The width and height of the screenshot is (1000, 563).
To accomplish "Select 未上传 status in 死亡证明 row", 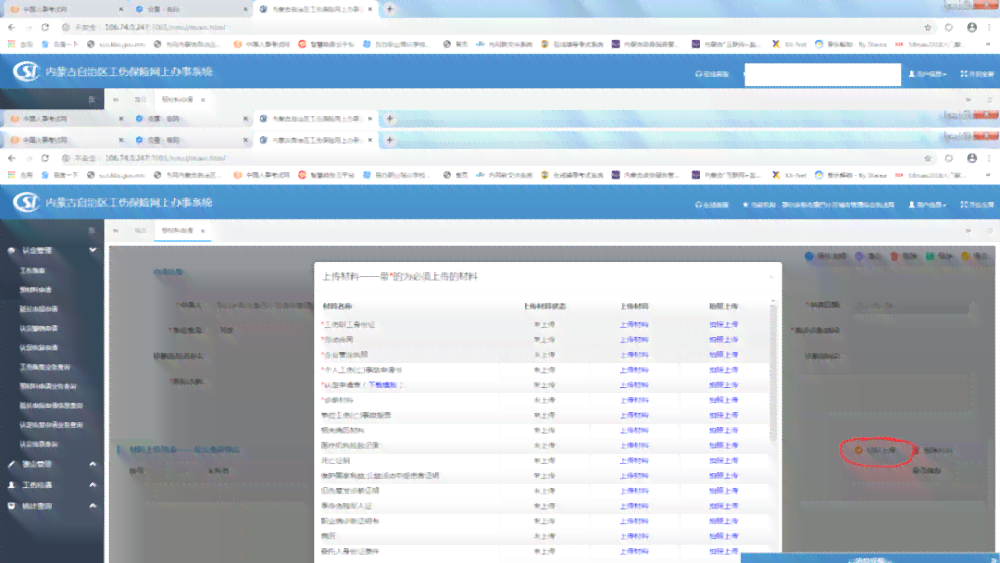I will (x=544, y=460).
